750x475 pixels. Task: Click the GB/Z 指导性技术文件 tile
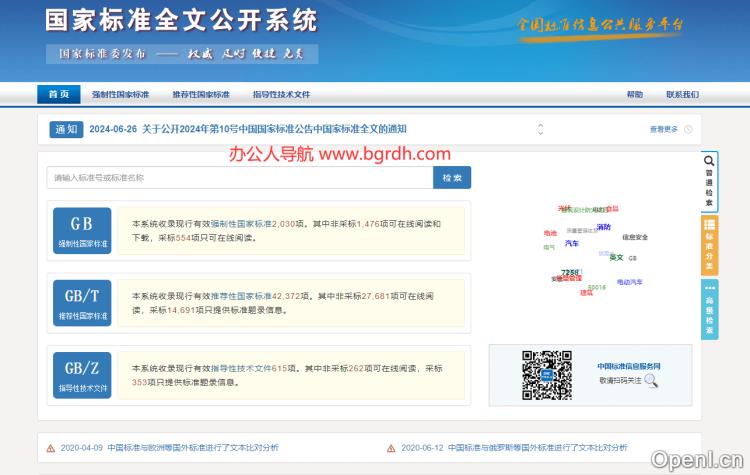82,374
